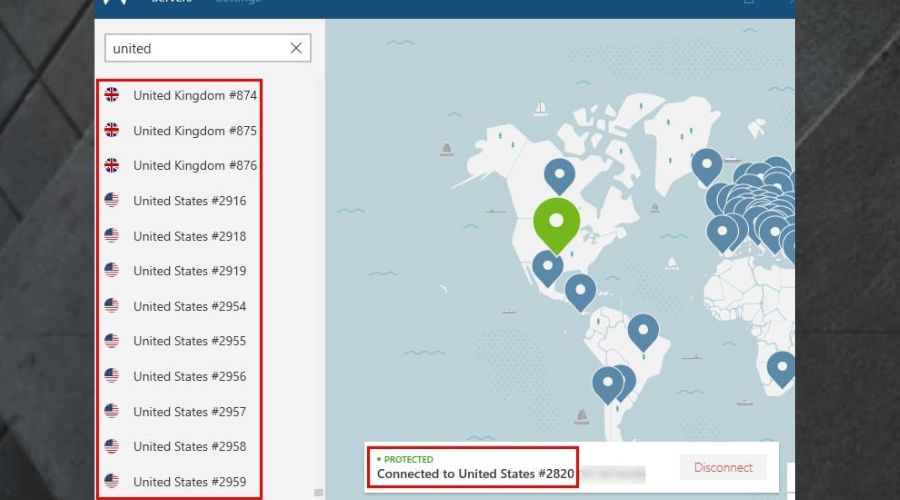Select the Central America pin below Mexico
900x500 pixels.
[x=580, y=290]
